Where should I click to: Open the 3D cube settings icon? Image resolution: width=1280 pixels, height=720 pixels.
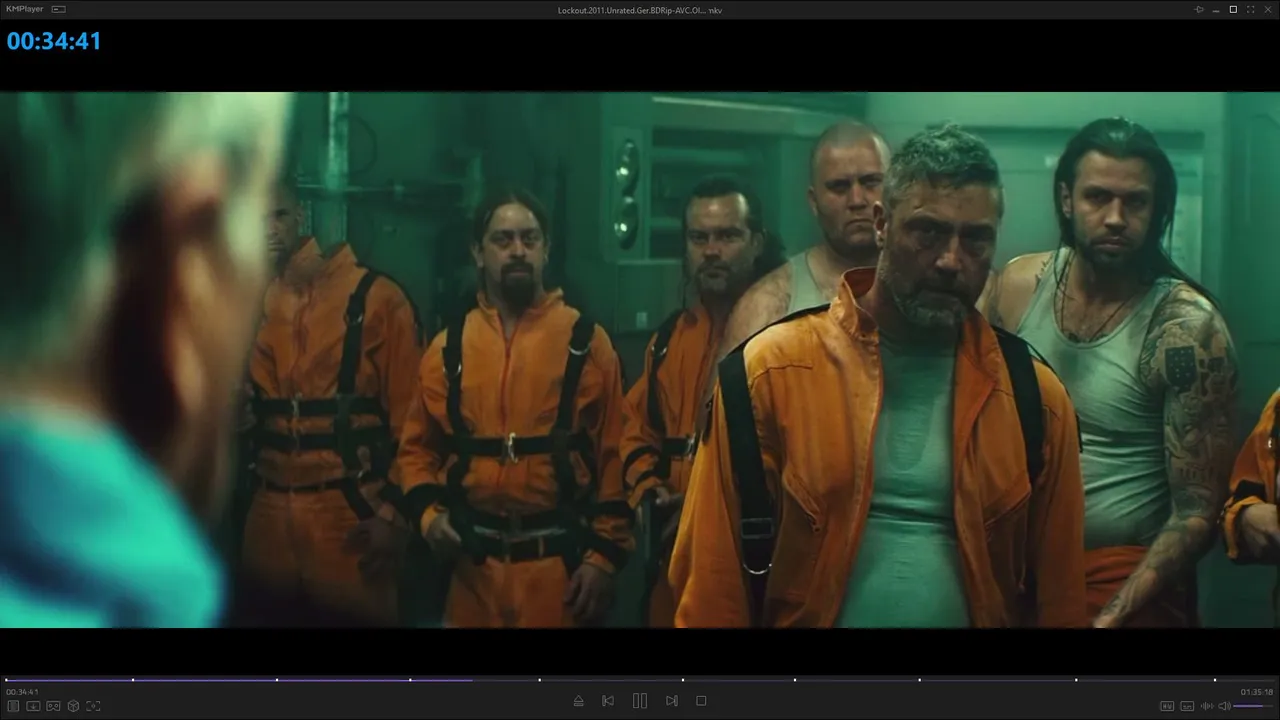[73, 706]
